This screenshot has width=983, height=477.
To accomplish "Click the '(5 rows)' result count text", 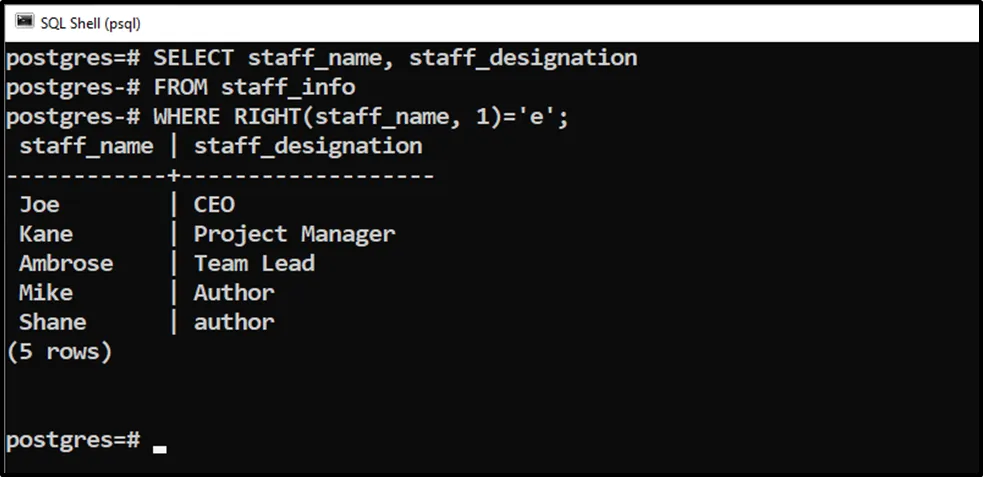I will (x=59, y=352).
